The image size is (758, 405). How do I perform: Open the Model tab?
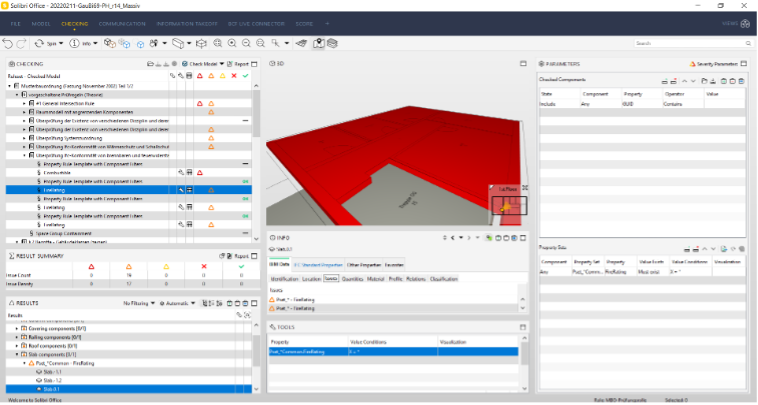coord(41,21)
